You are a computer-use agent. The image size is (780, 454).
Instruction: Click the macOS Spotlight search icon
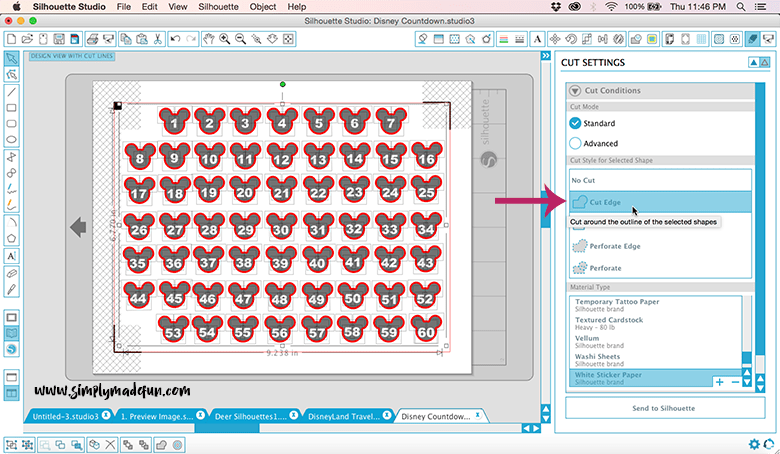tap(741, 7)
